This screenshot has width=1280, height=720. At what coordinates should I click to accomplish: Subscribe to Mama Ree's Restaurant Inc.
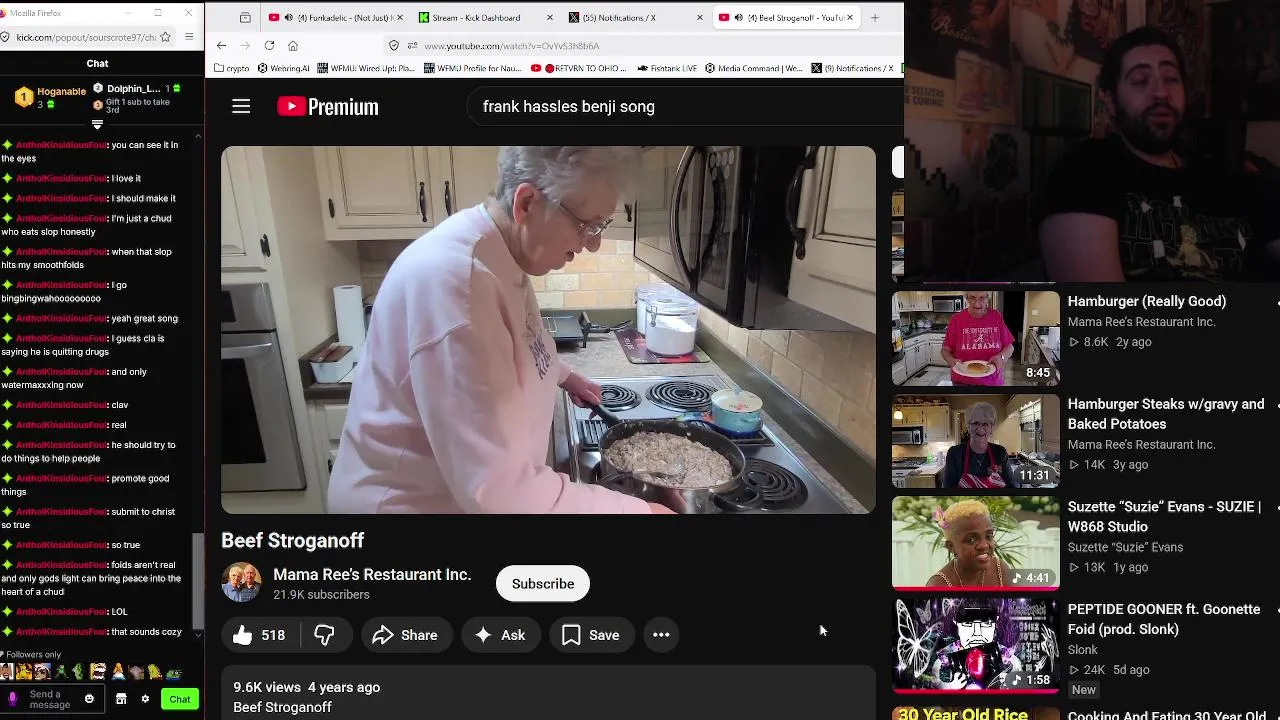(543, 584)
